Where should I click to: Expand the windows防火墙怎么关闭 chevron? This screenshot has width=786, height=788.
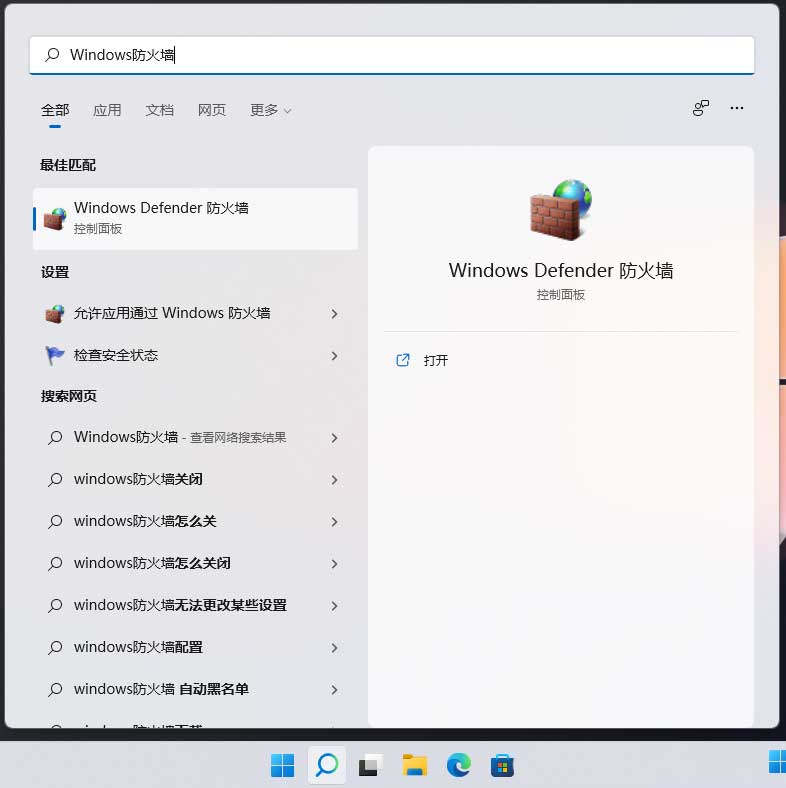click(334, 564)
